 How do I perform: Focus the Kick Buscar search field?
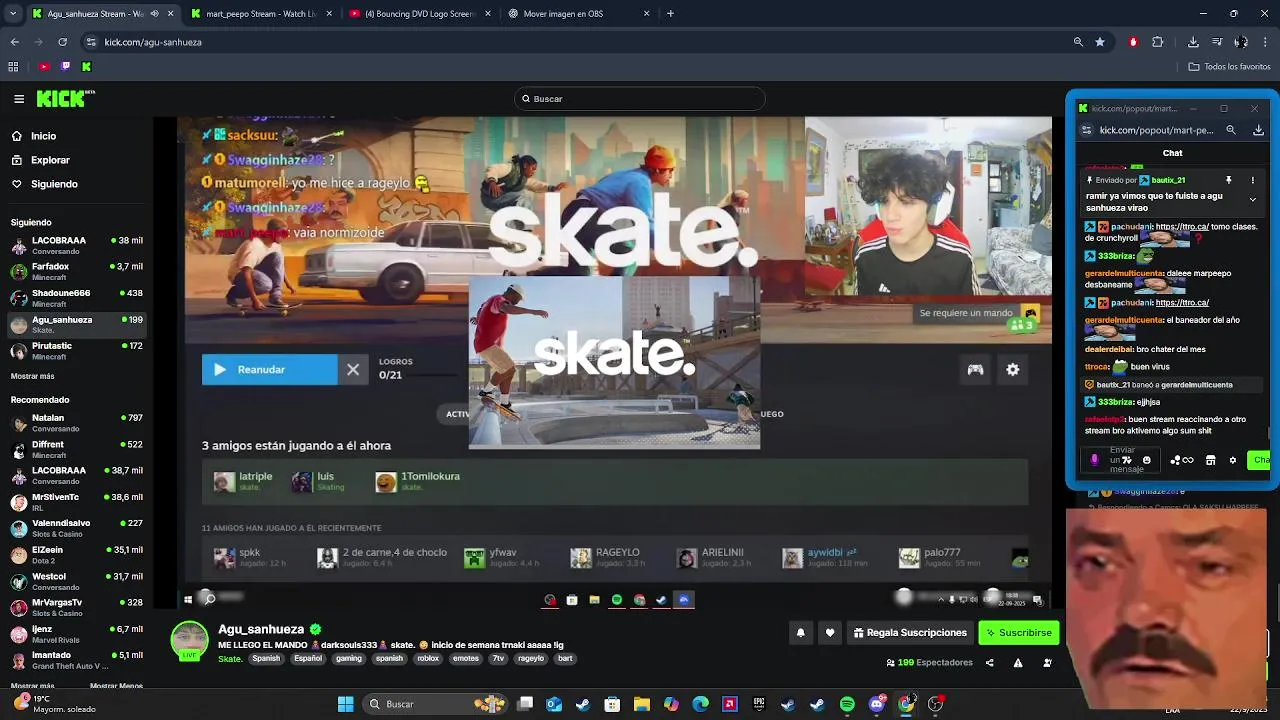click(x=640, y=99)
